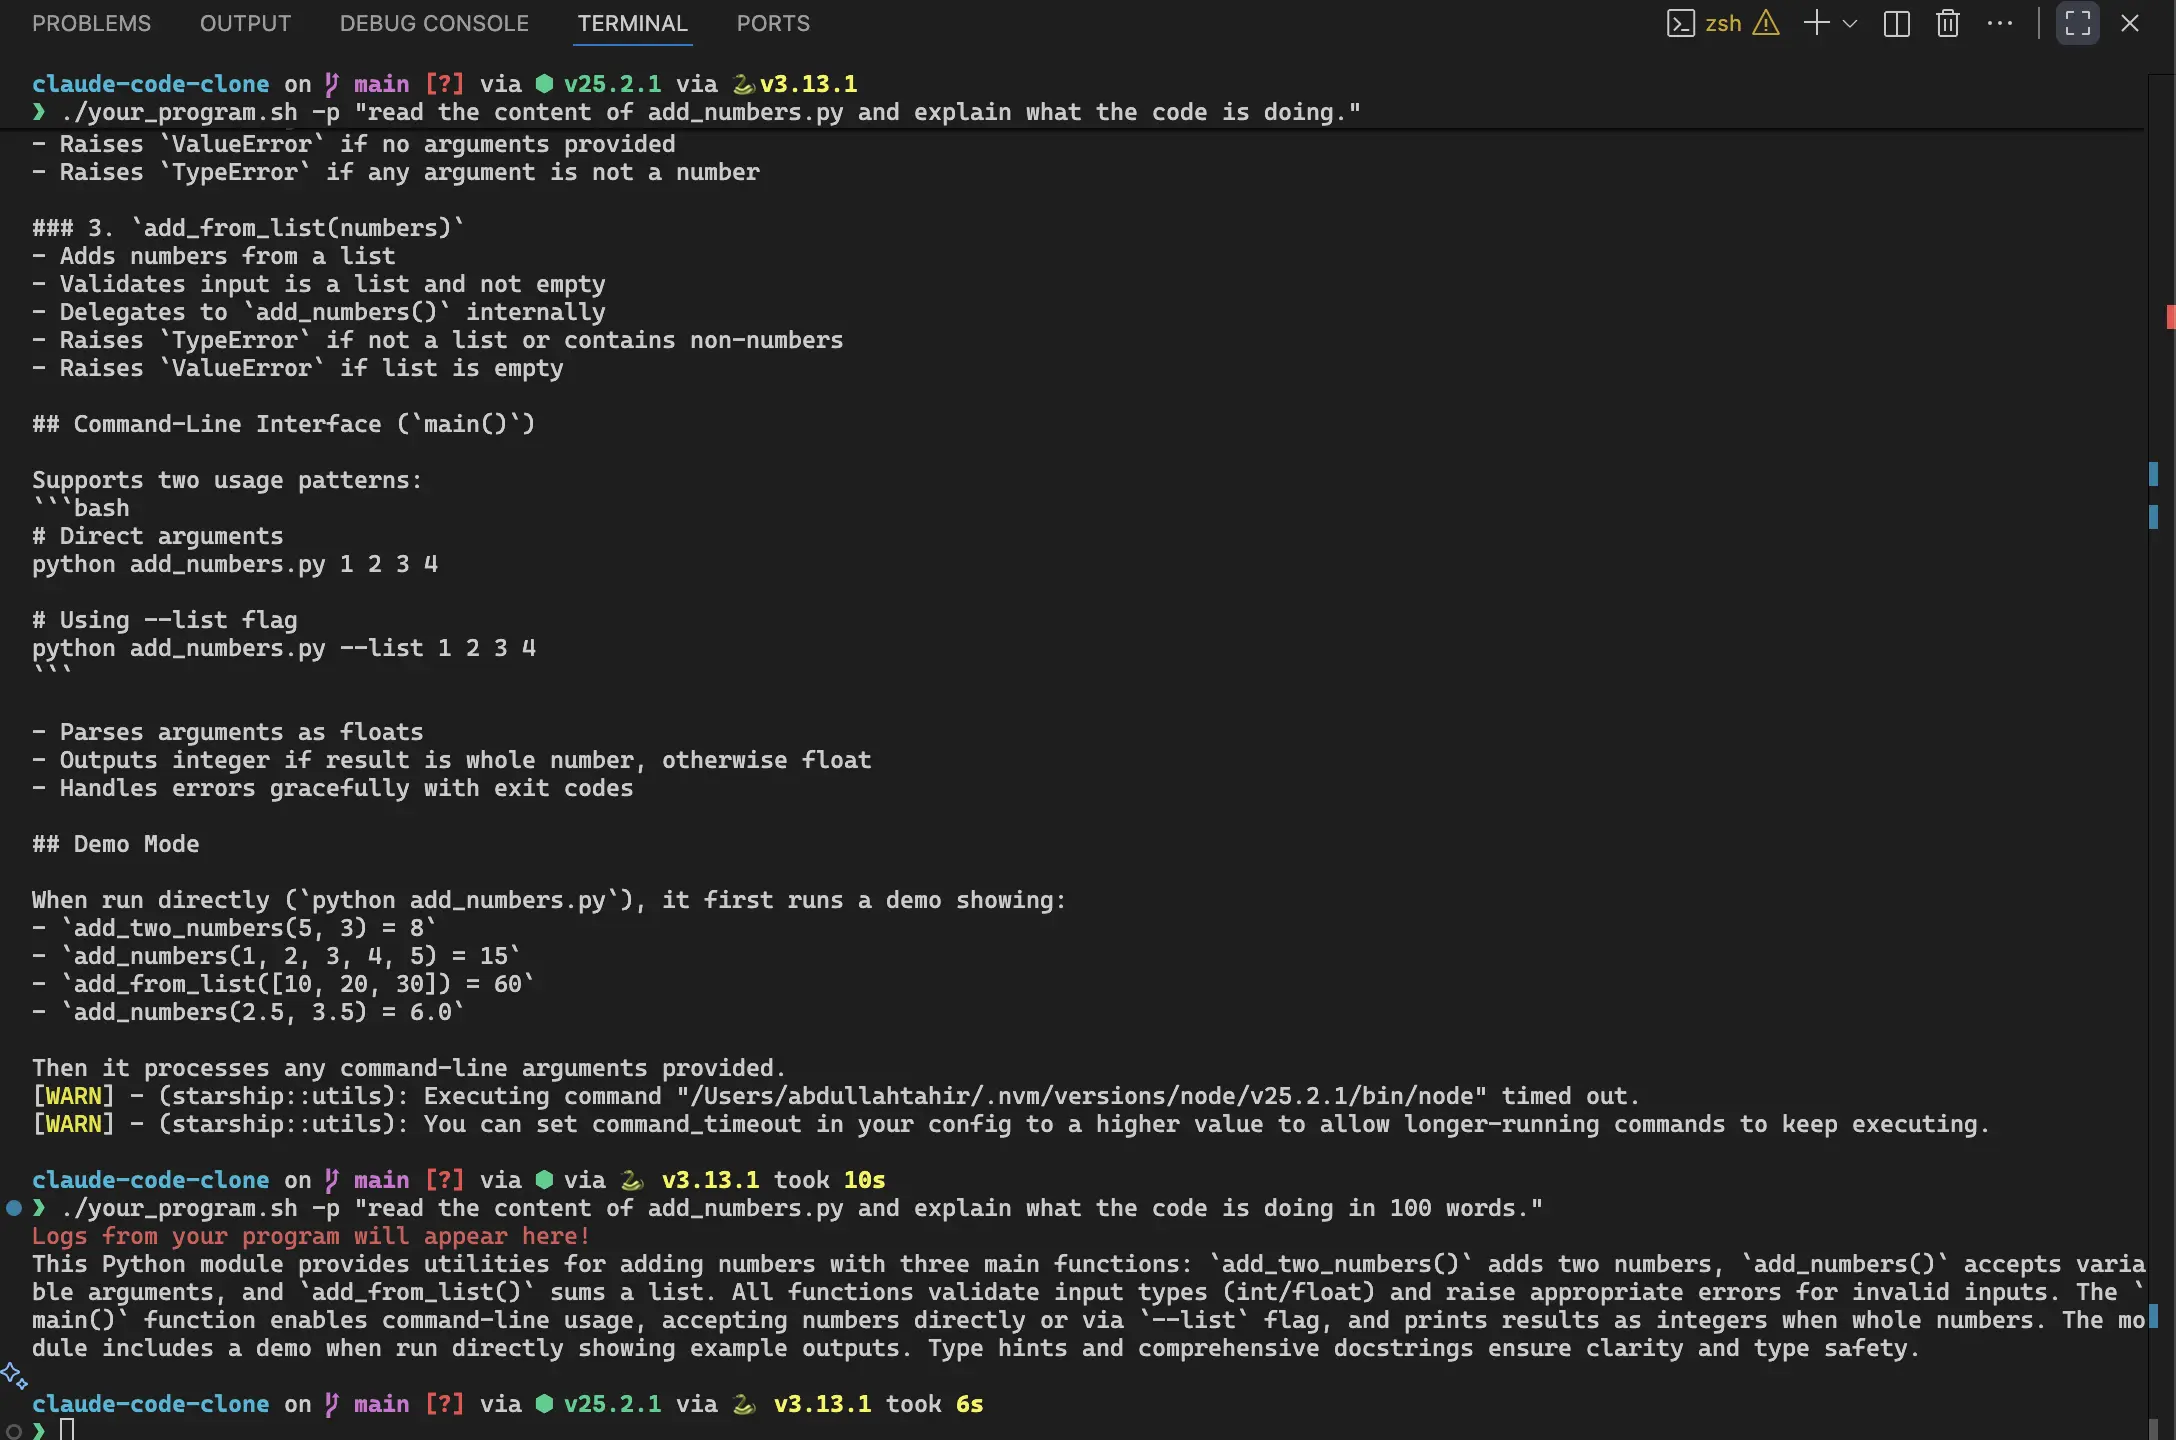Viewport: 2176px width, 1440px height.
Task: Click the [WARN] "You can set command_timeout" line
Action: 1011,1124
